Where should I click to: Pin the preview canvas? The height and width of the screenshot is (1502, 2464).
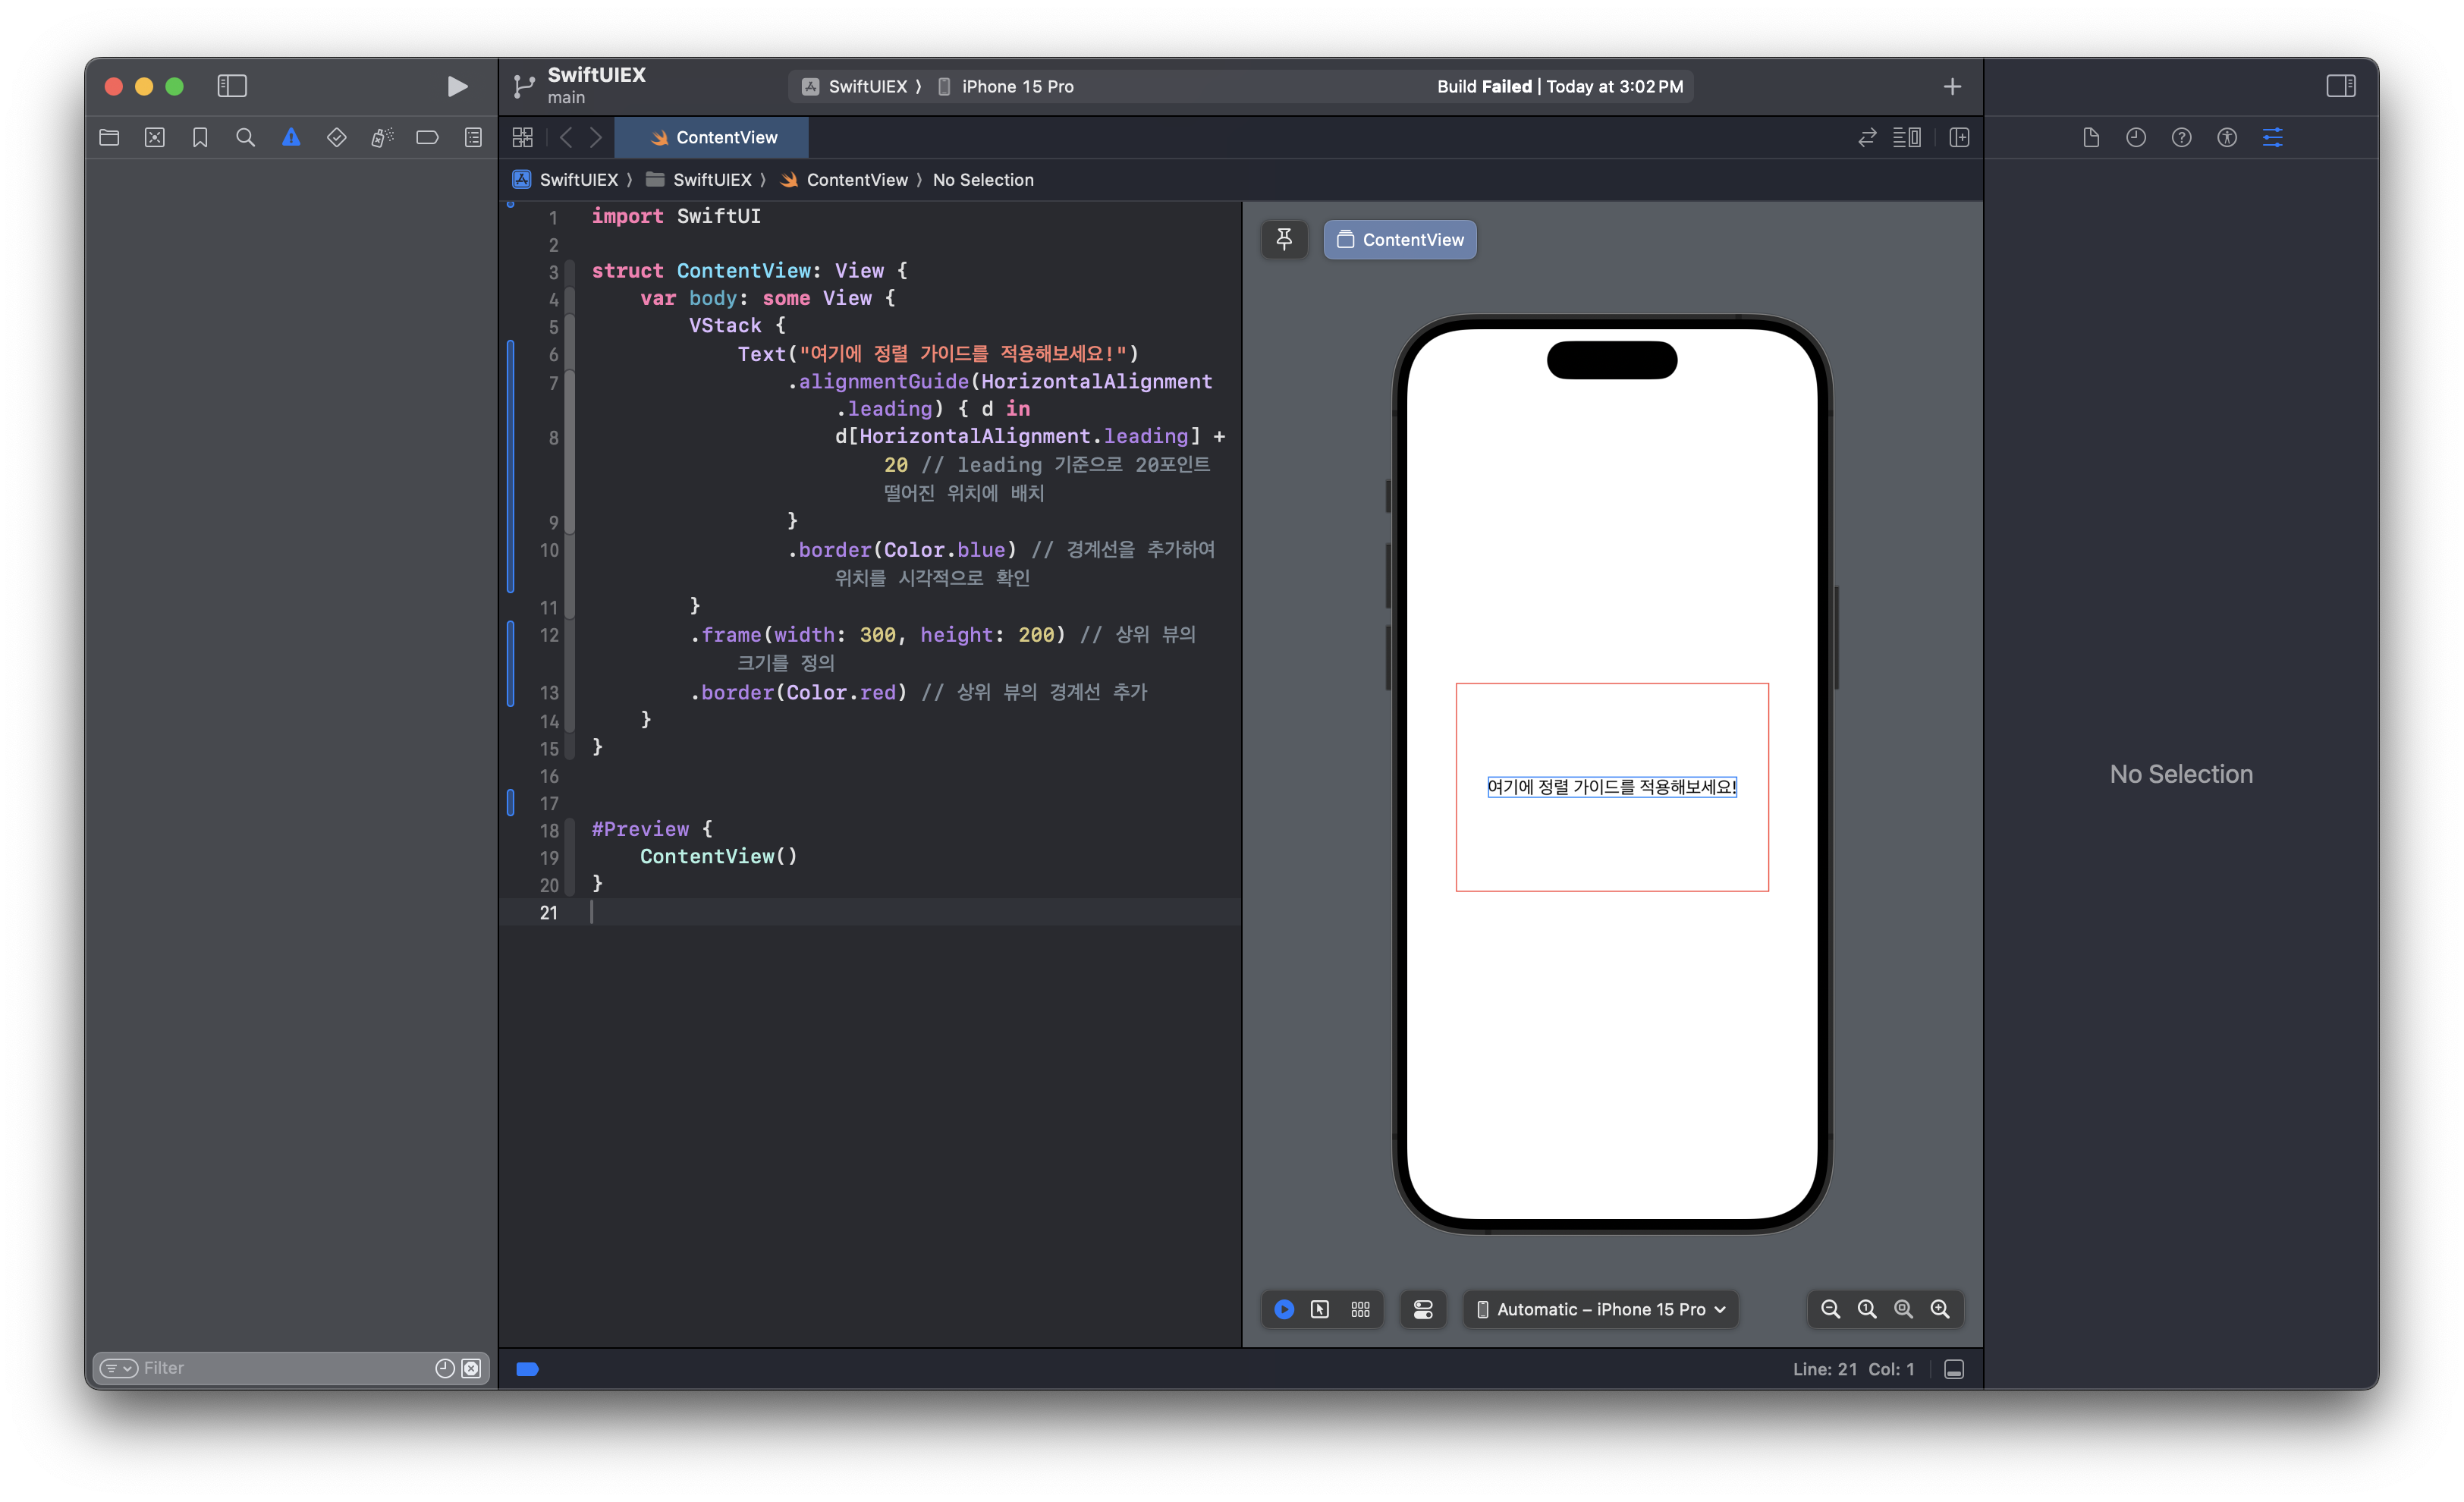click(1284, 240)
